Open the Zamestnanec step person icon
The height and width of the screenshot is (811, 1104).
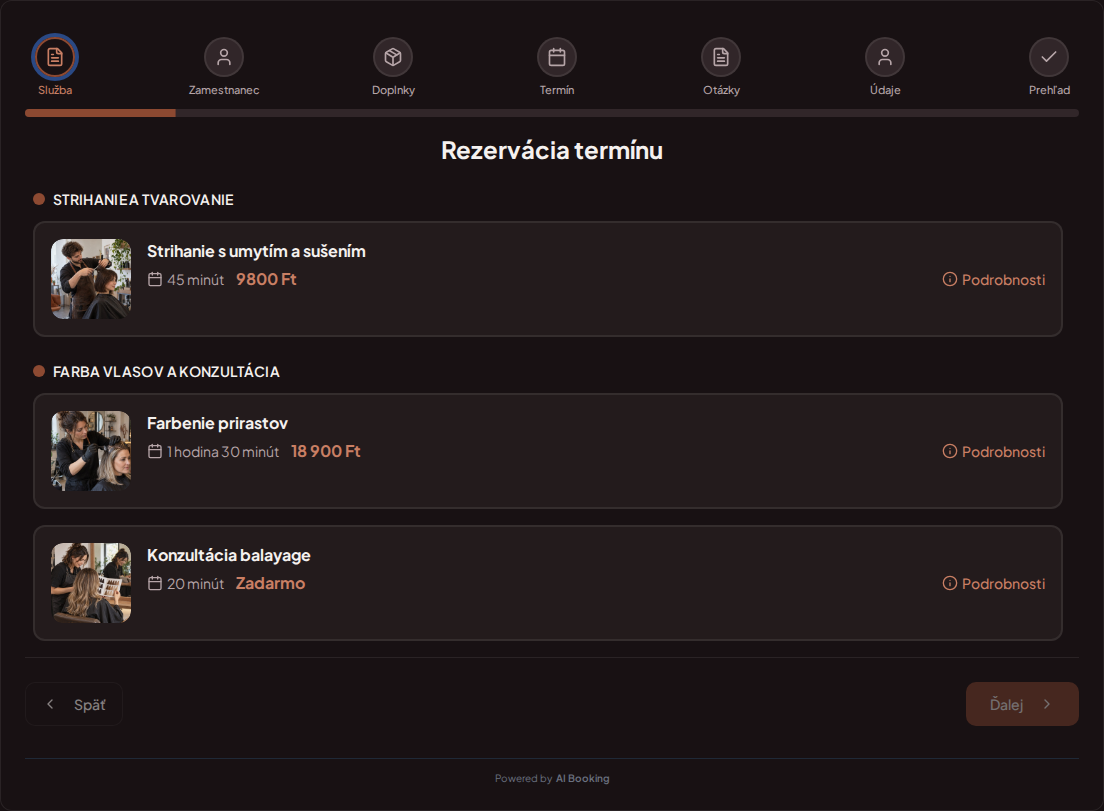(x=224, y=57)
